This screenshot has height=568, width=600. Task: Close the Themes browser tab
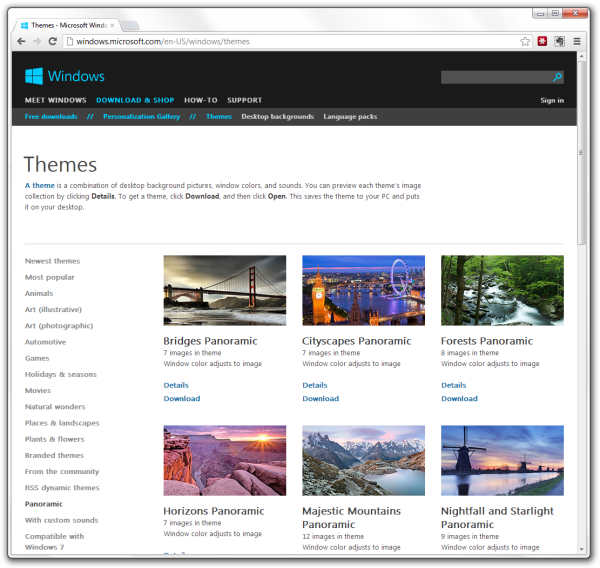pyautogui.click(x=112, y=25)
